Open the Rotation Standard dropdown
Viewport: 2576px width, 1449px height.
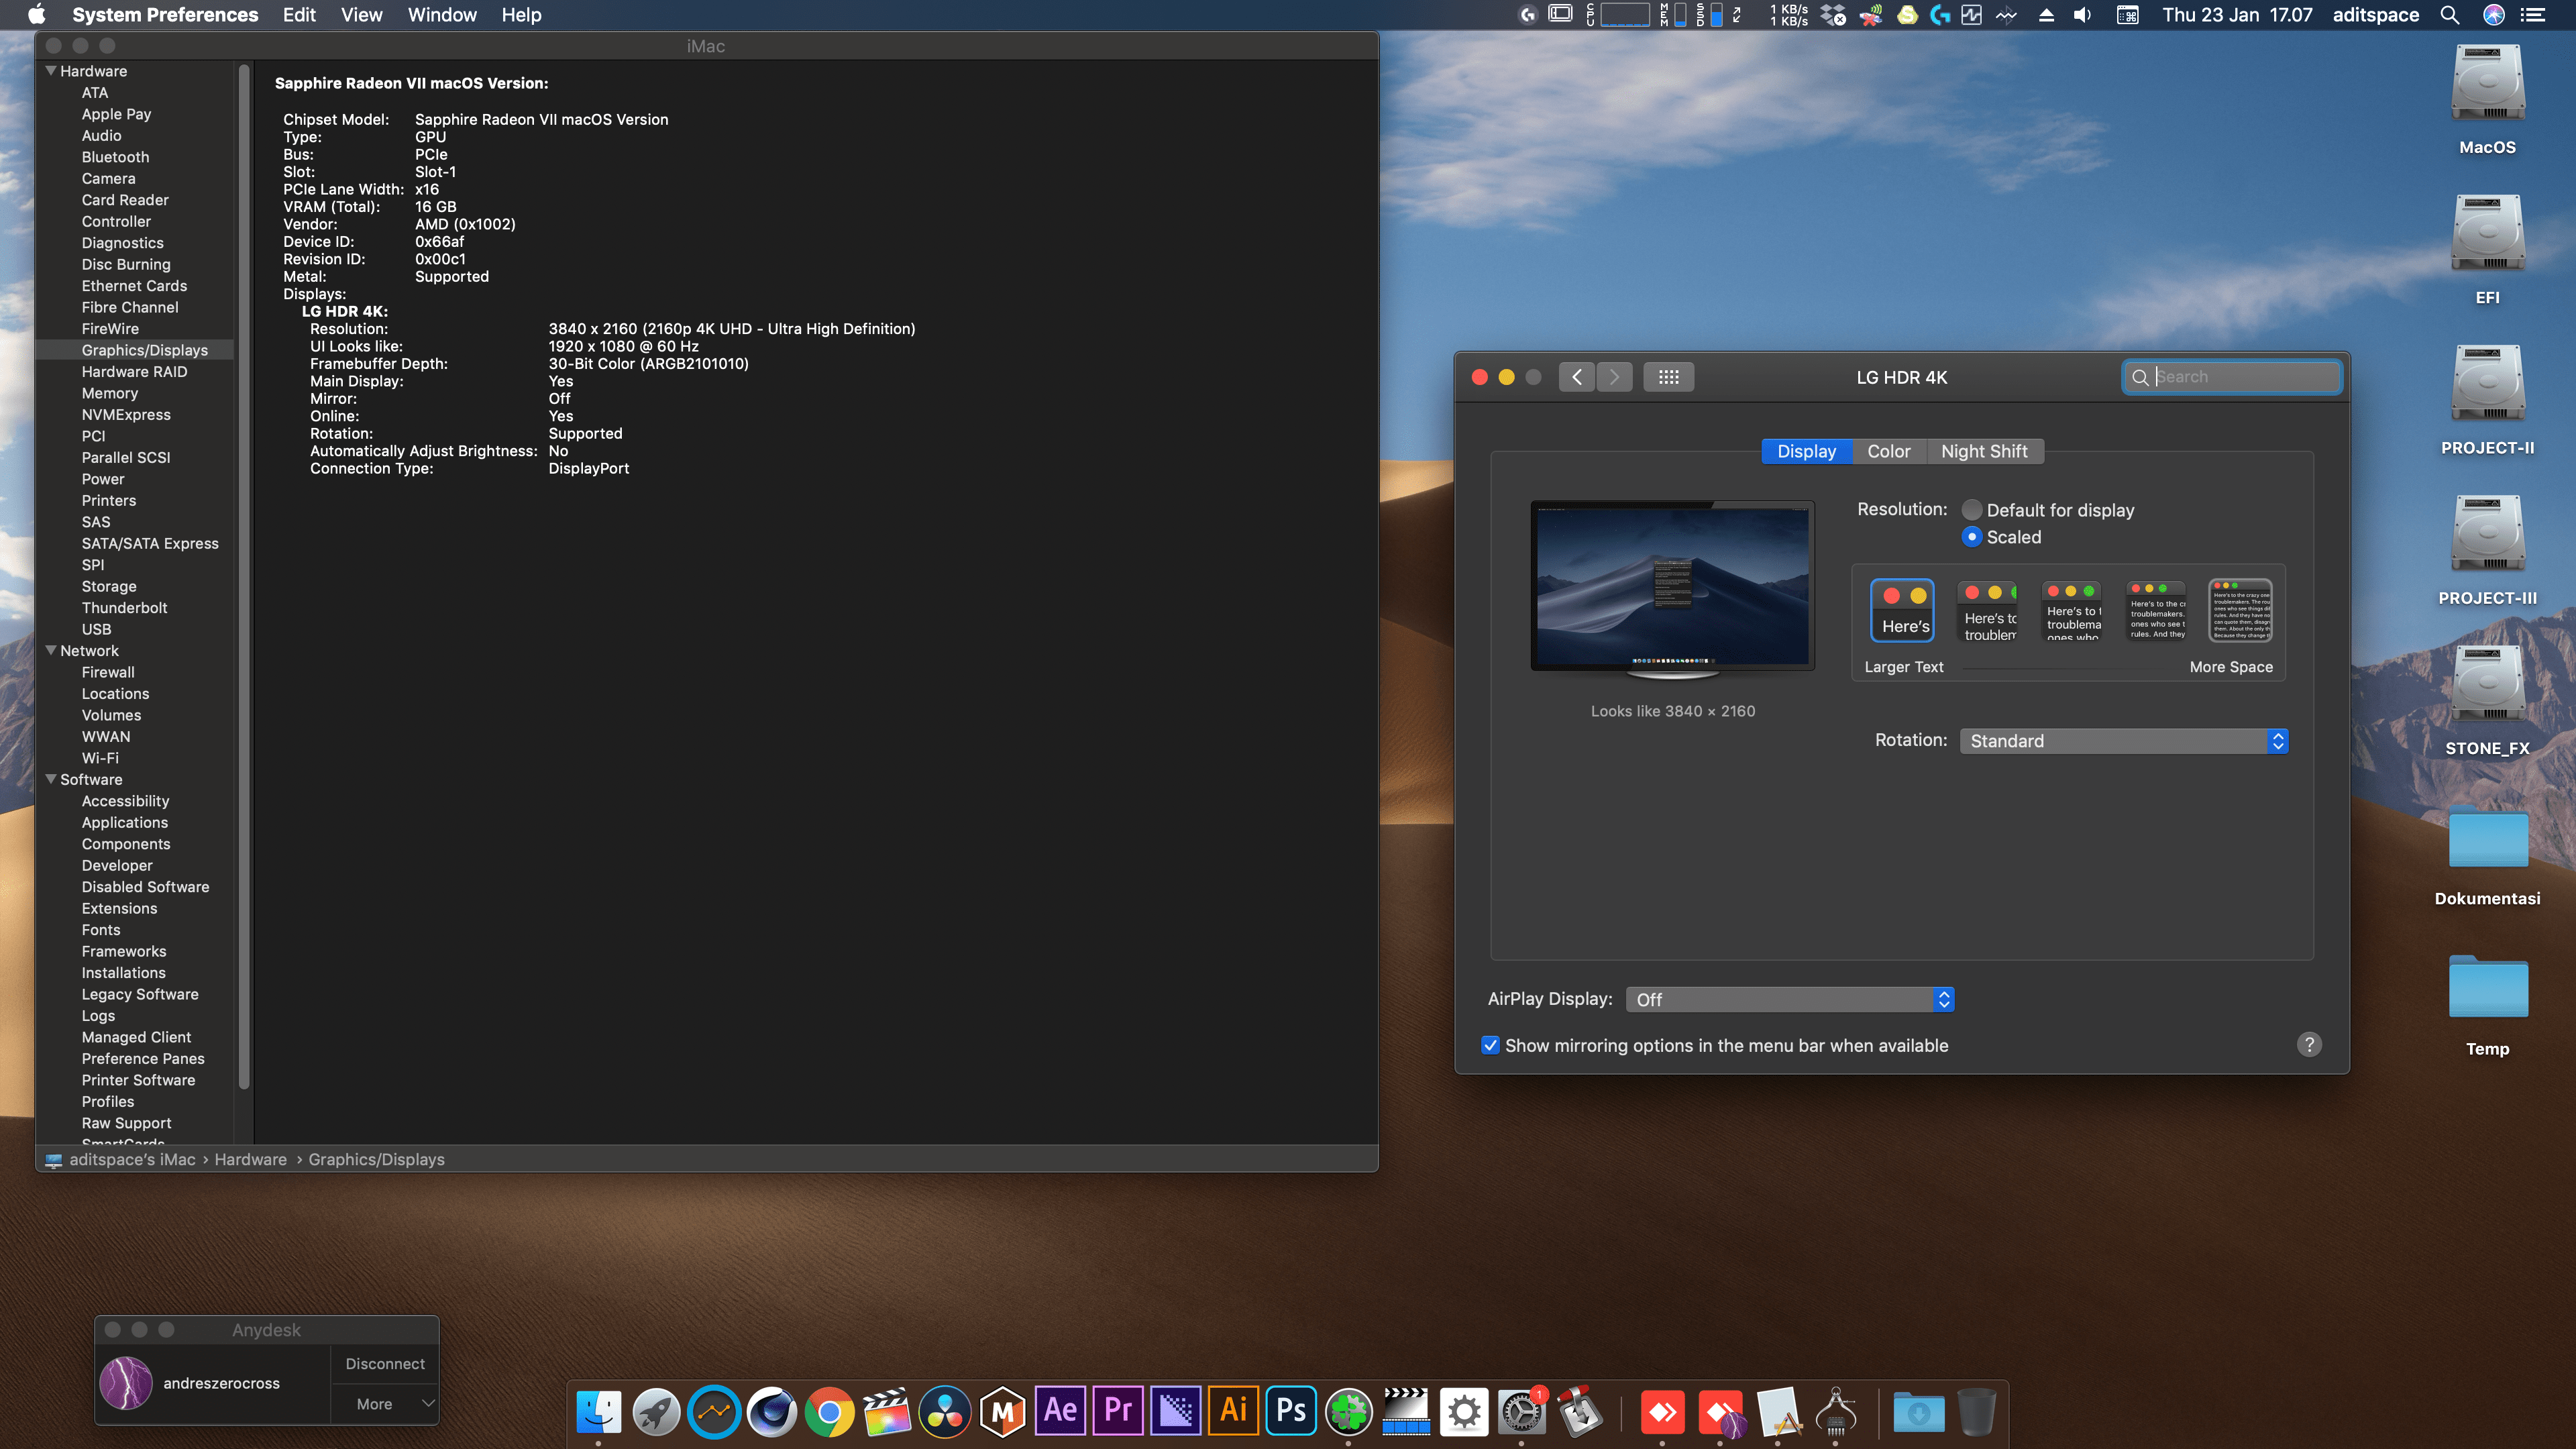(2124, 741)
